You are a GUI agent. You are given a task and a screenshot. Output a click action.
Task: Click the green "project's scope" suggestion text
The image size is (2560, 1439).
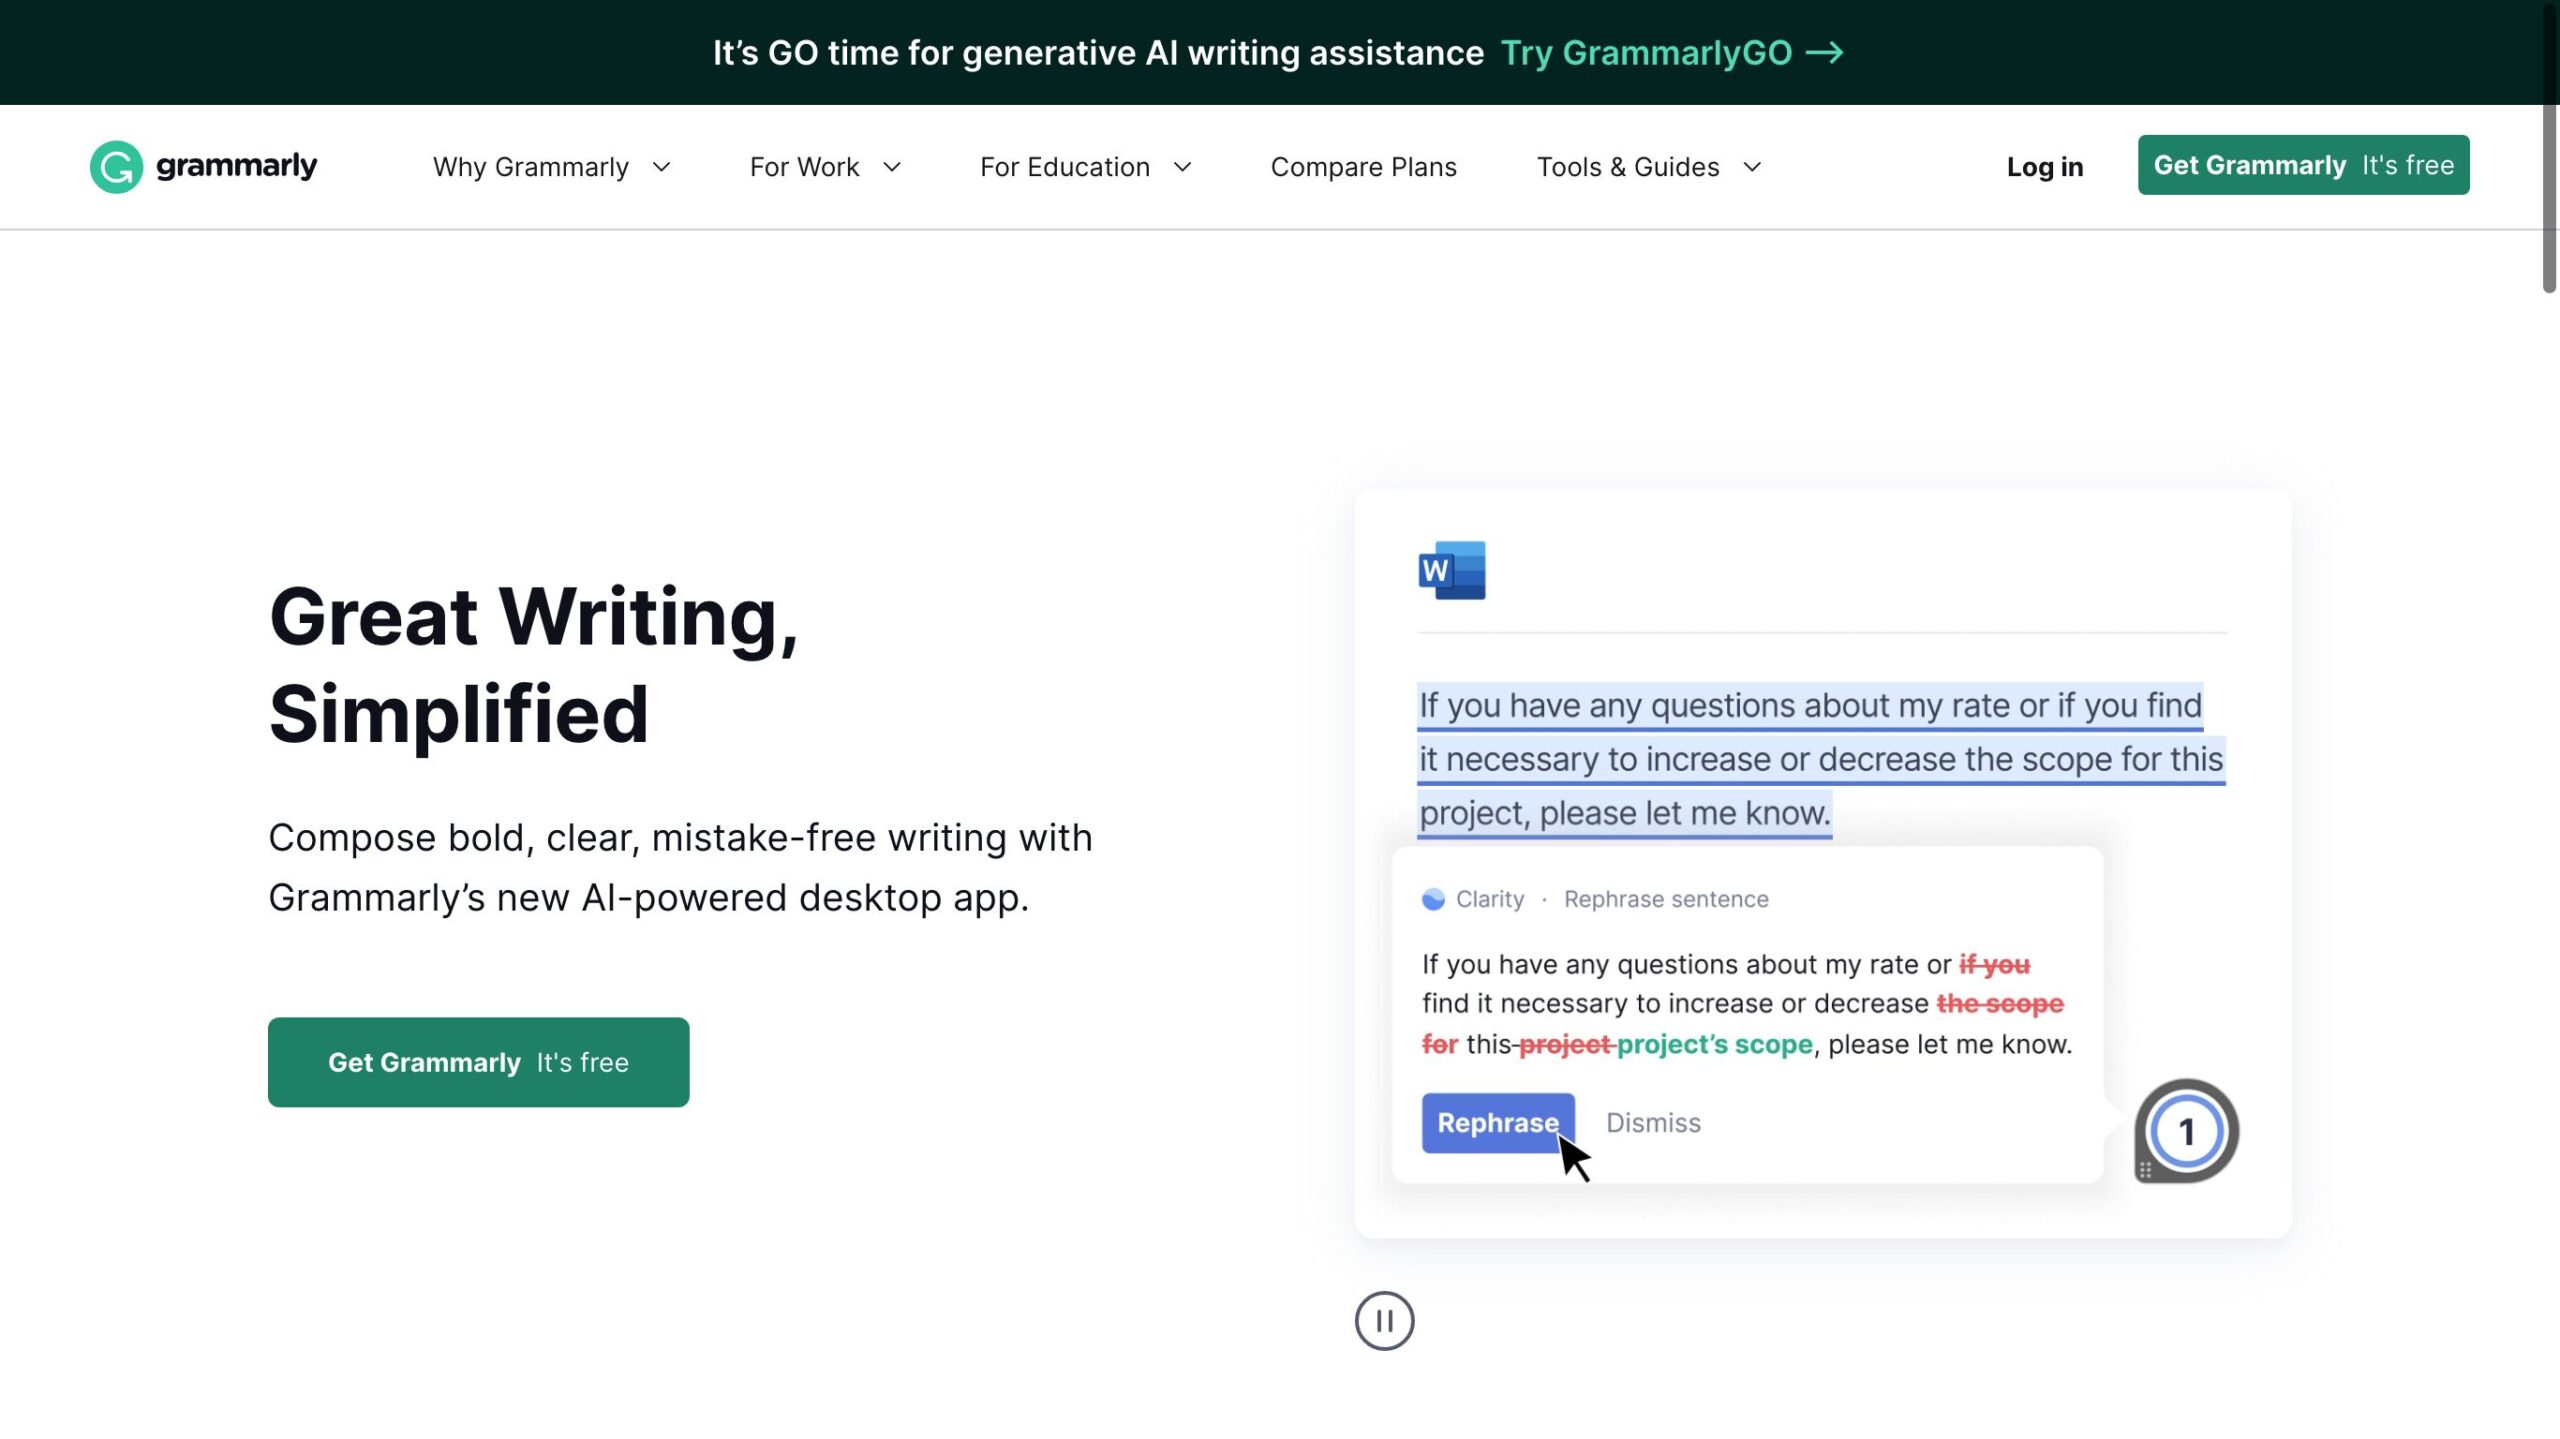coord(1714,1044)
